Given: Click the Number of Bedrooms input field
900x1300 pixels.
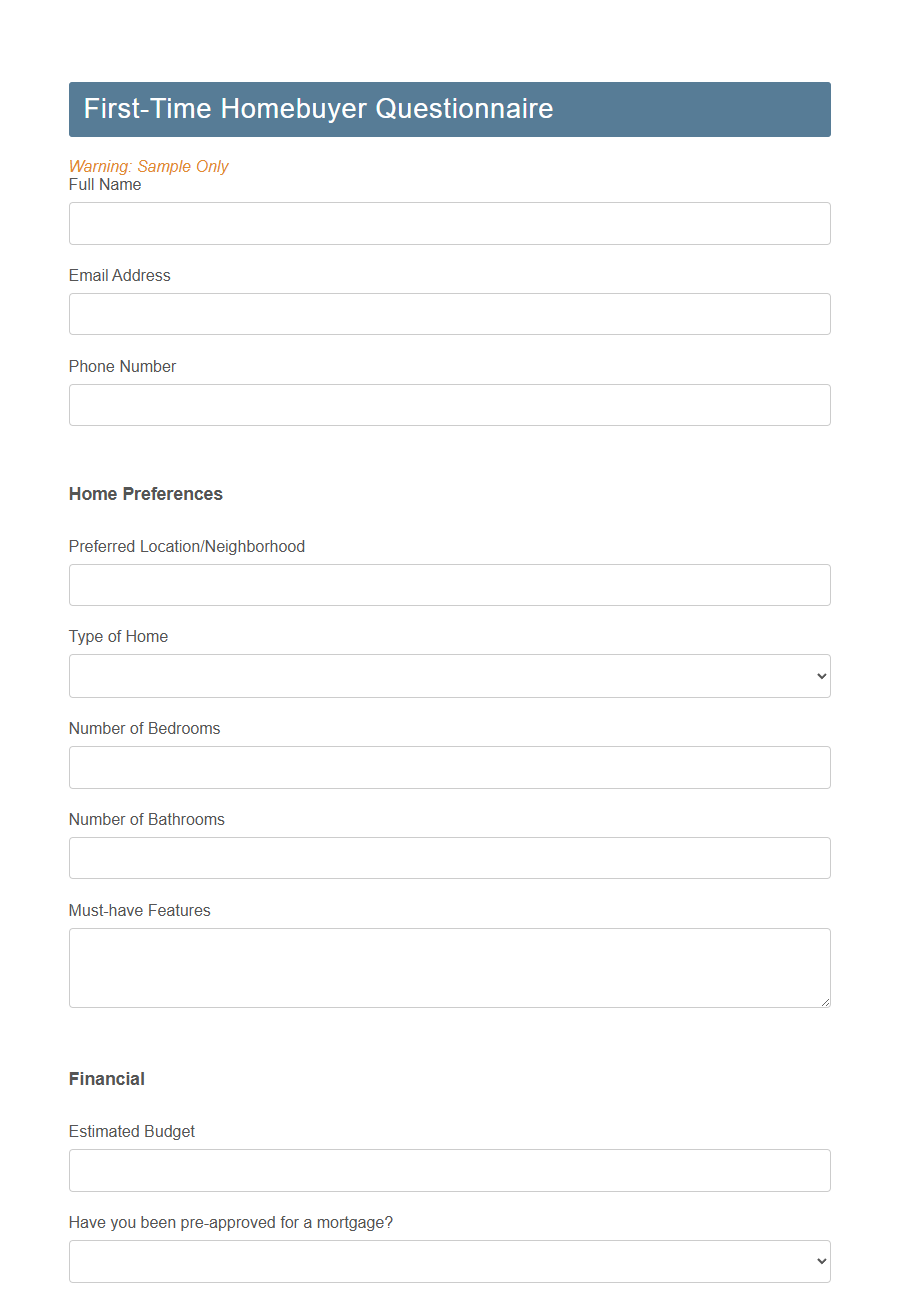Looking at the screenshot, I should [x=449, y=767].
